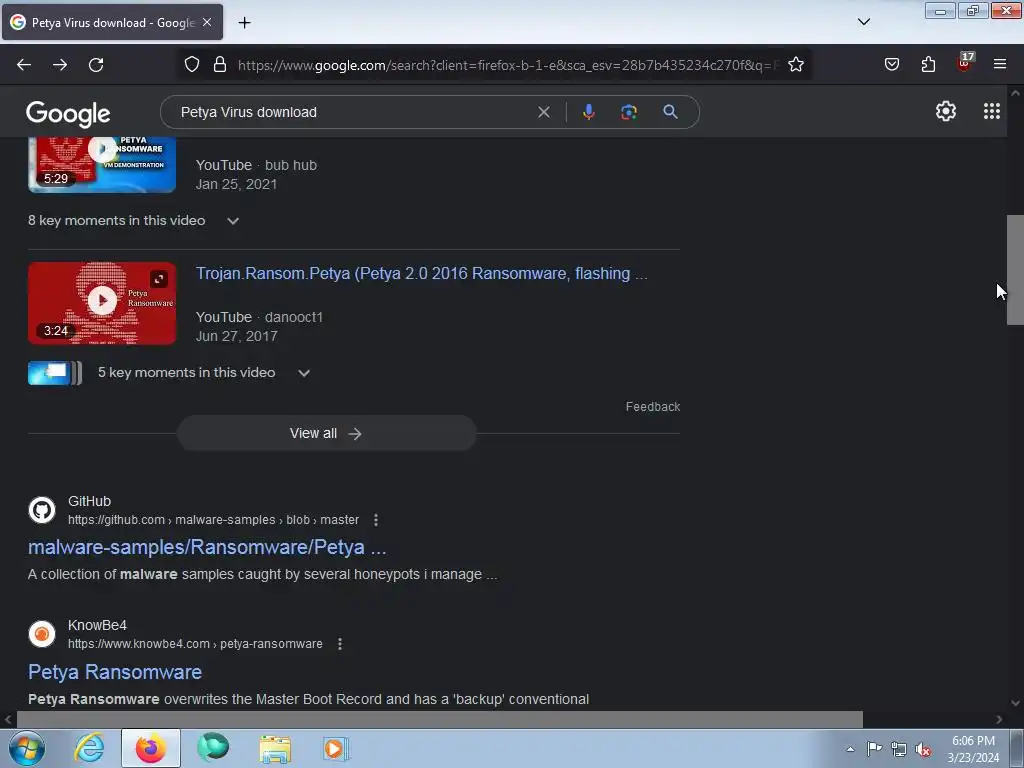This screenshot has width=1024, height=768.
Task: Click the key moments preview thumbnail
Action: pyautogui.click(x=55, y=373)
